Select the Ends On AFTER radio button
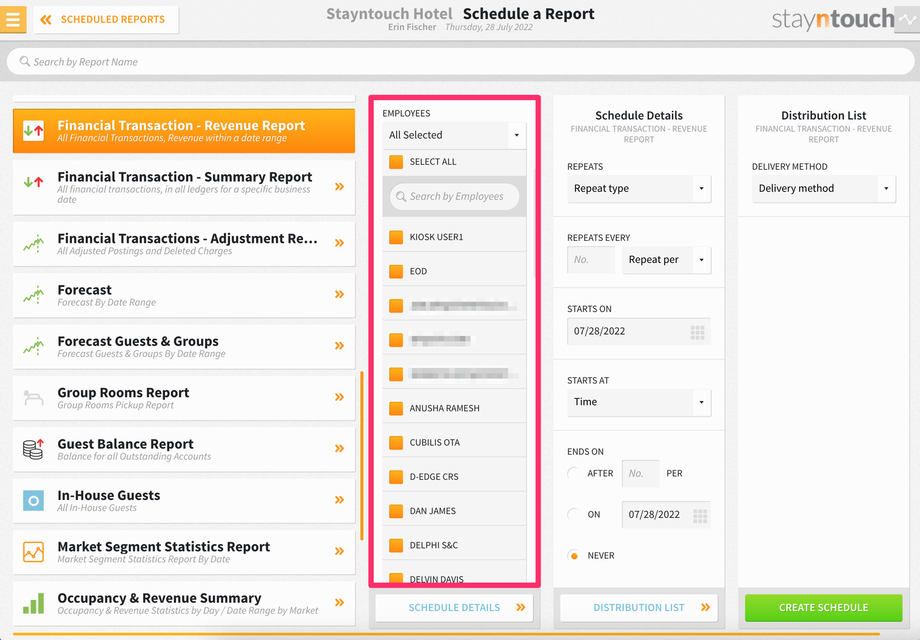Viewport: 920px width, 640px height. (x=574, y=473)
